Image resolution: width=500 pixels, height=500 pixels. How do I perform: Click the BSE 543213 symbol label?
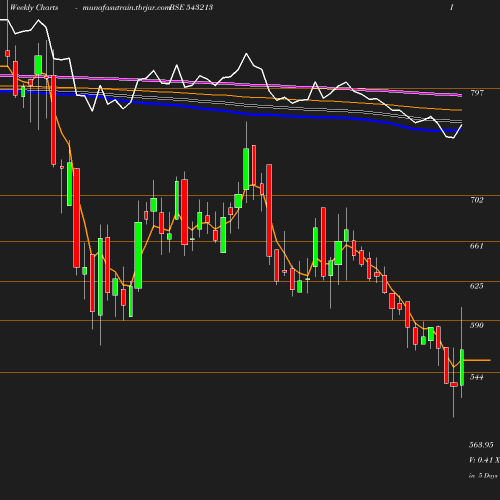(x=191, y=7)
